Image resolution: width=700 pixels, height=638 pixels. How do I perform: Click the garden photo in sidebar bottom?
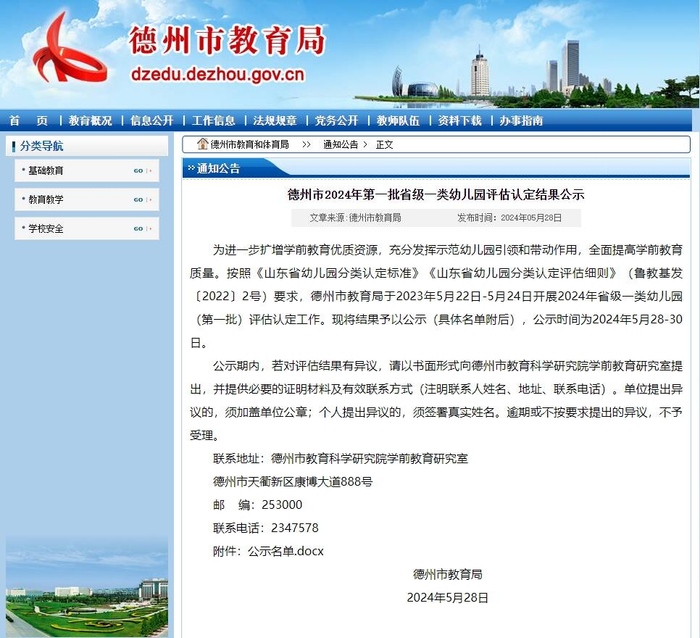pyautogui.click(x=87, y=588)
